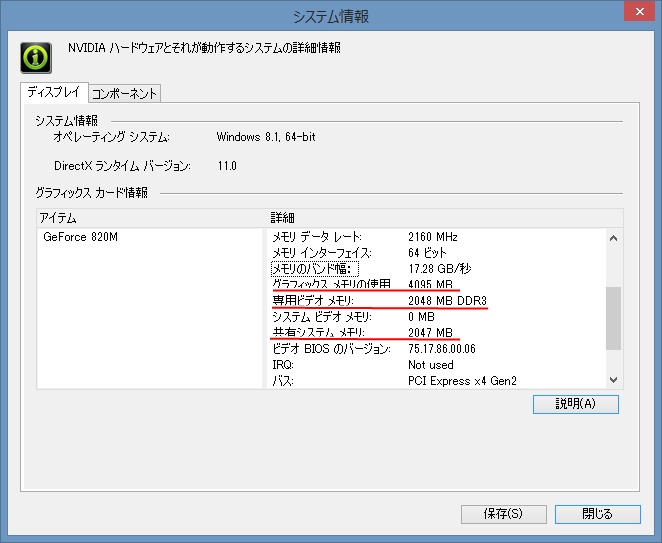Click the PCI Express x4 Gen2 value

(462, 381)
